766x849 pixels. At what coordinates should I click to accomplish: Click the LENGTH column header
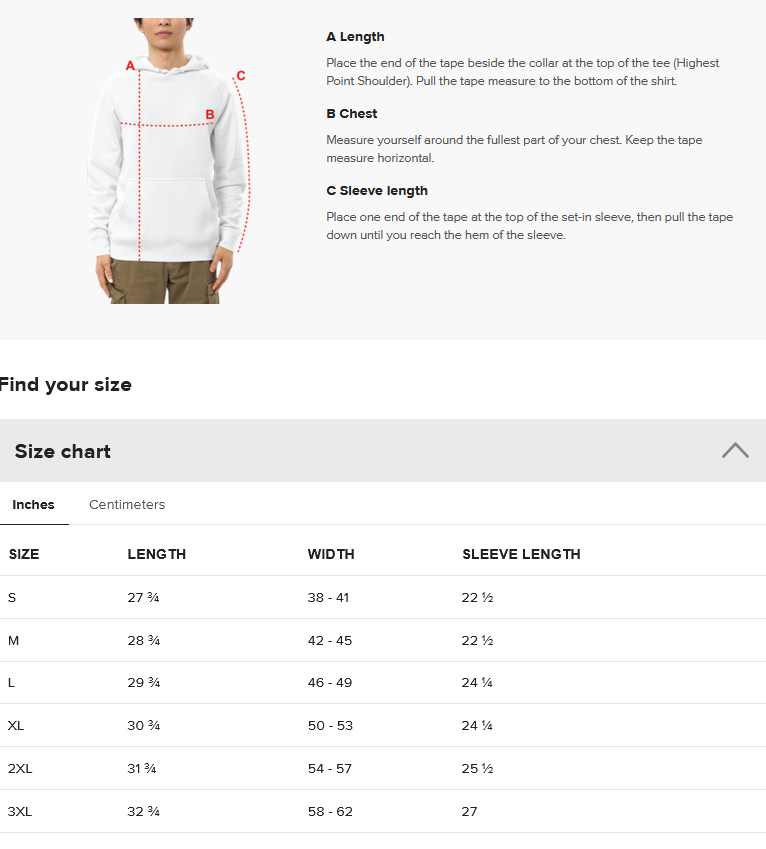156,554
